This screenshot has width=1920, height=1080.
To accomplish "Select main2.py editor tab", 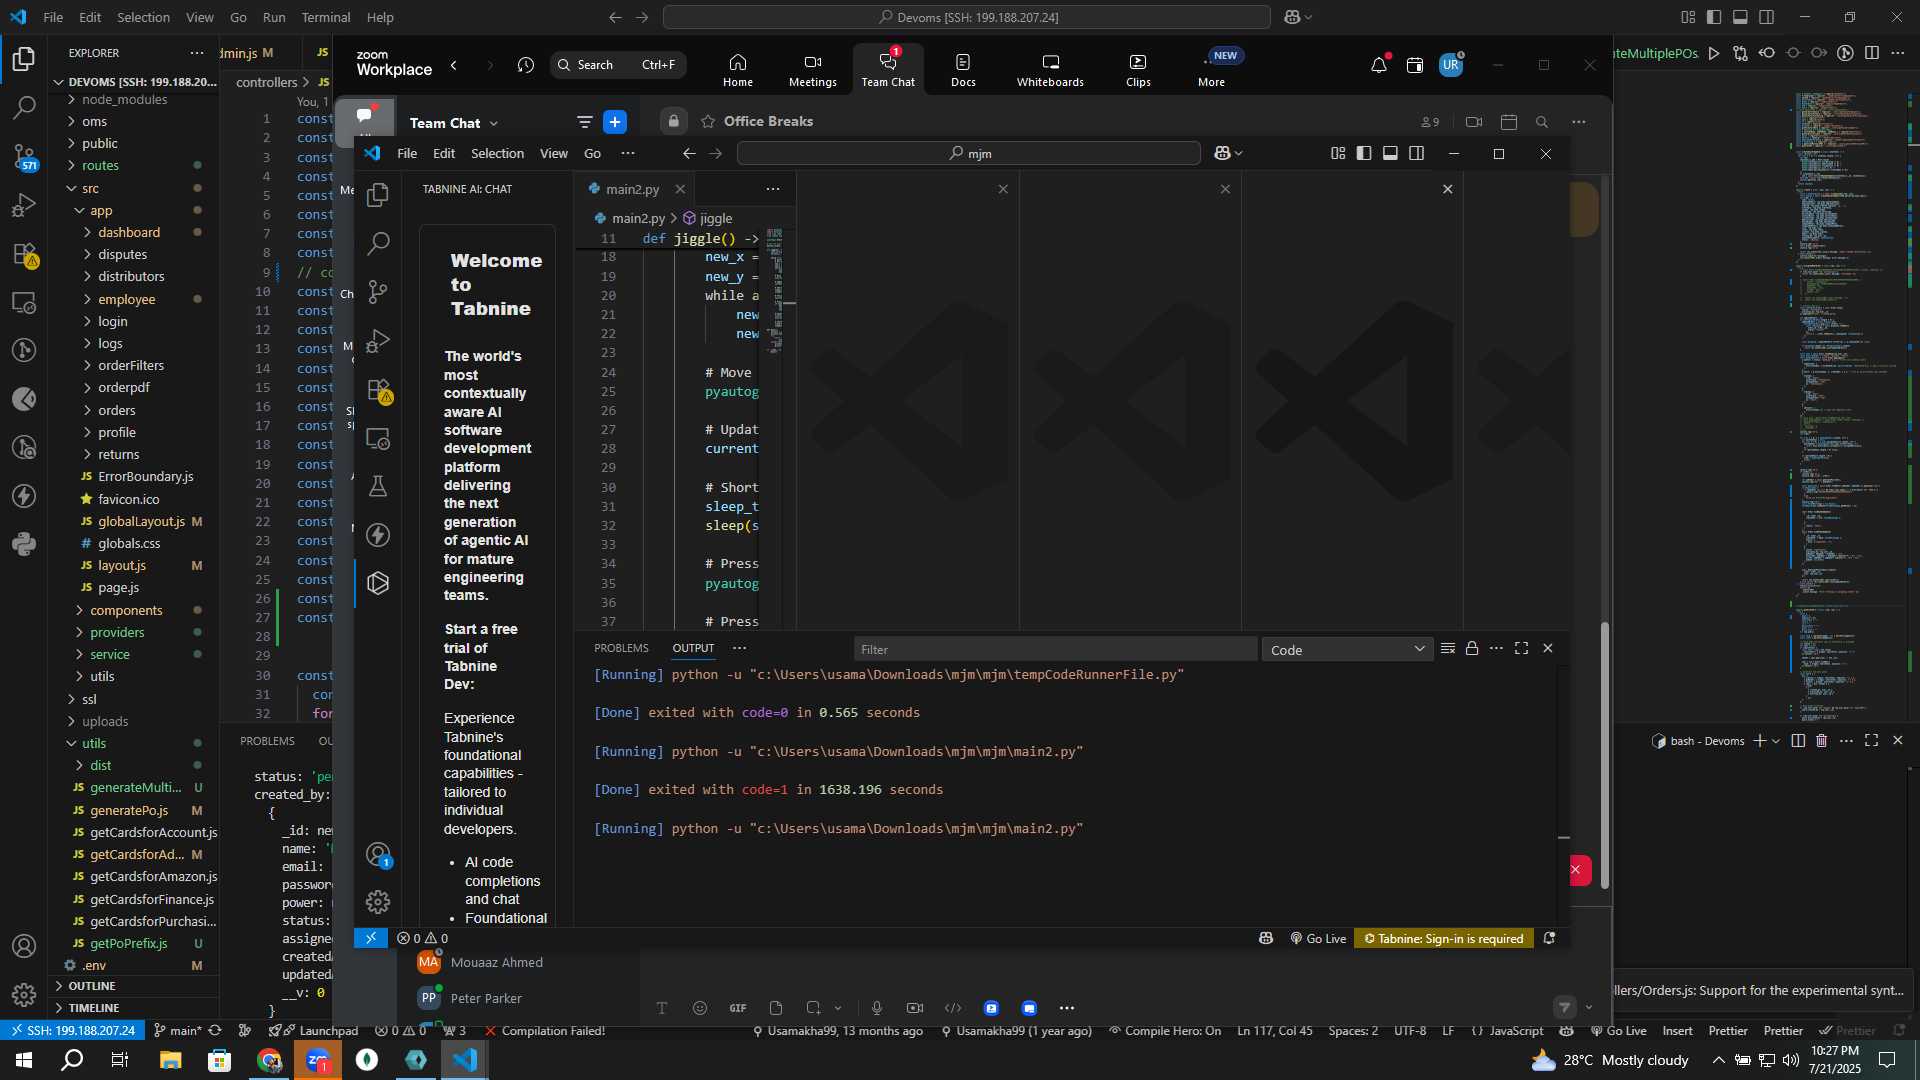I will (x=633, y=189).
